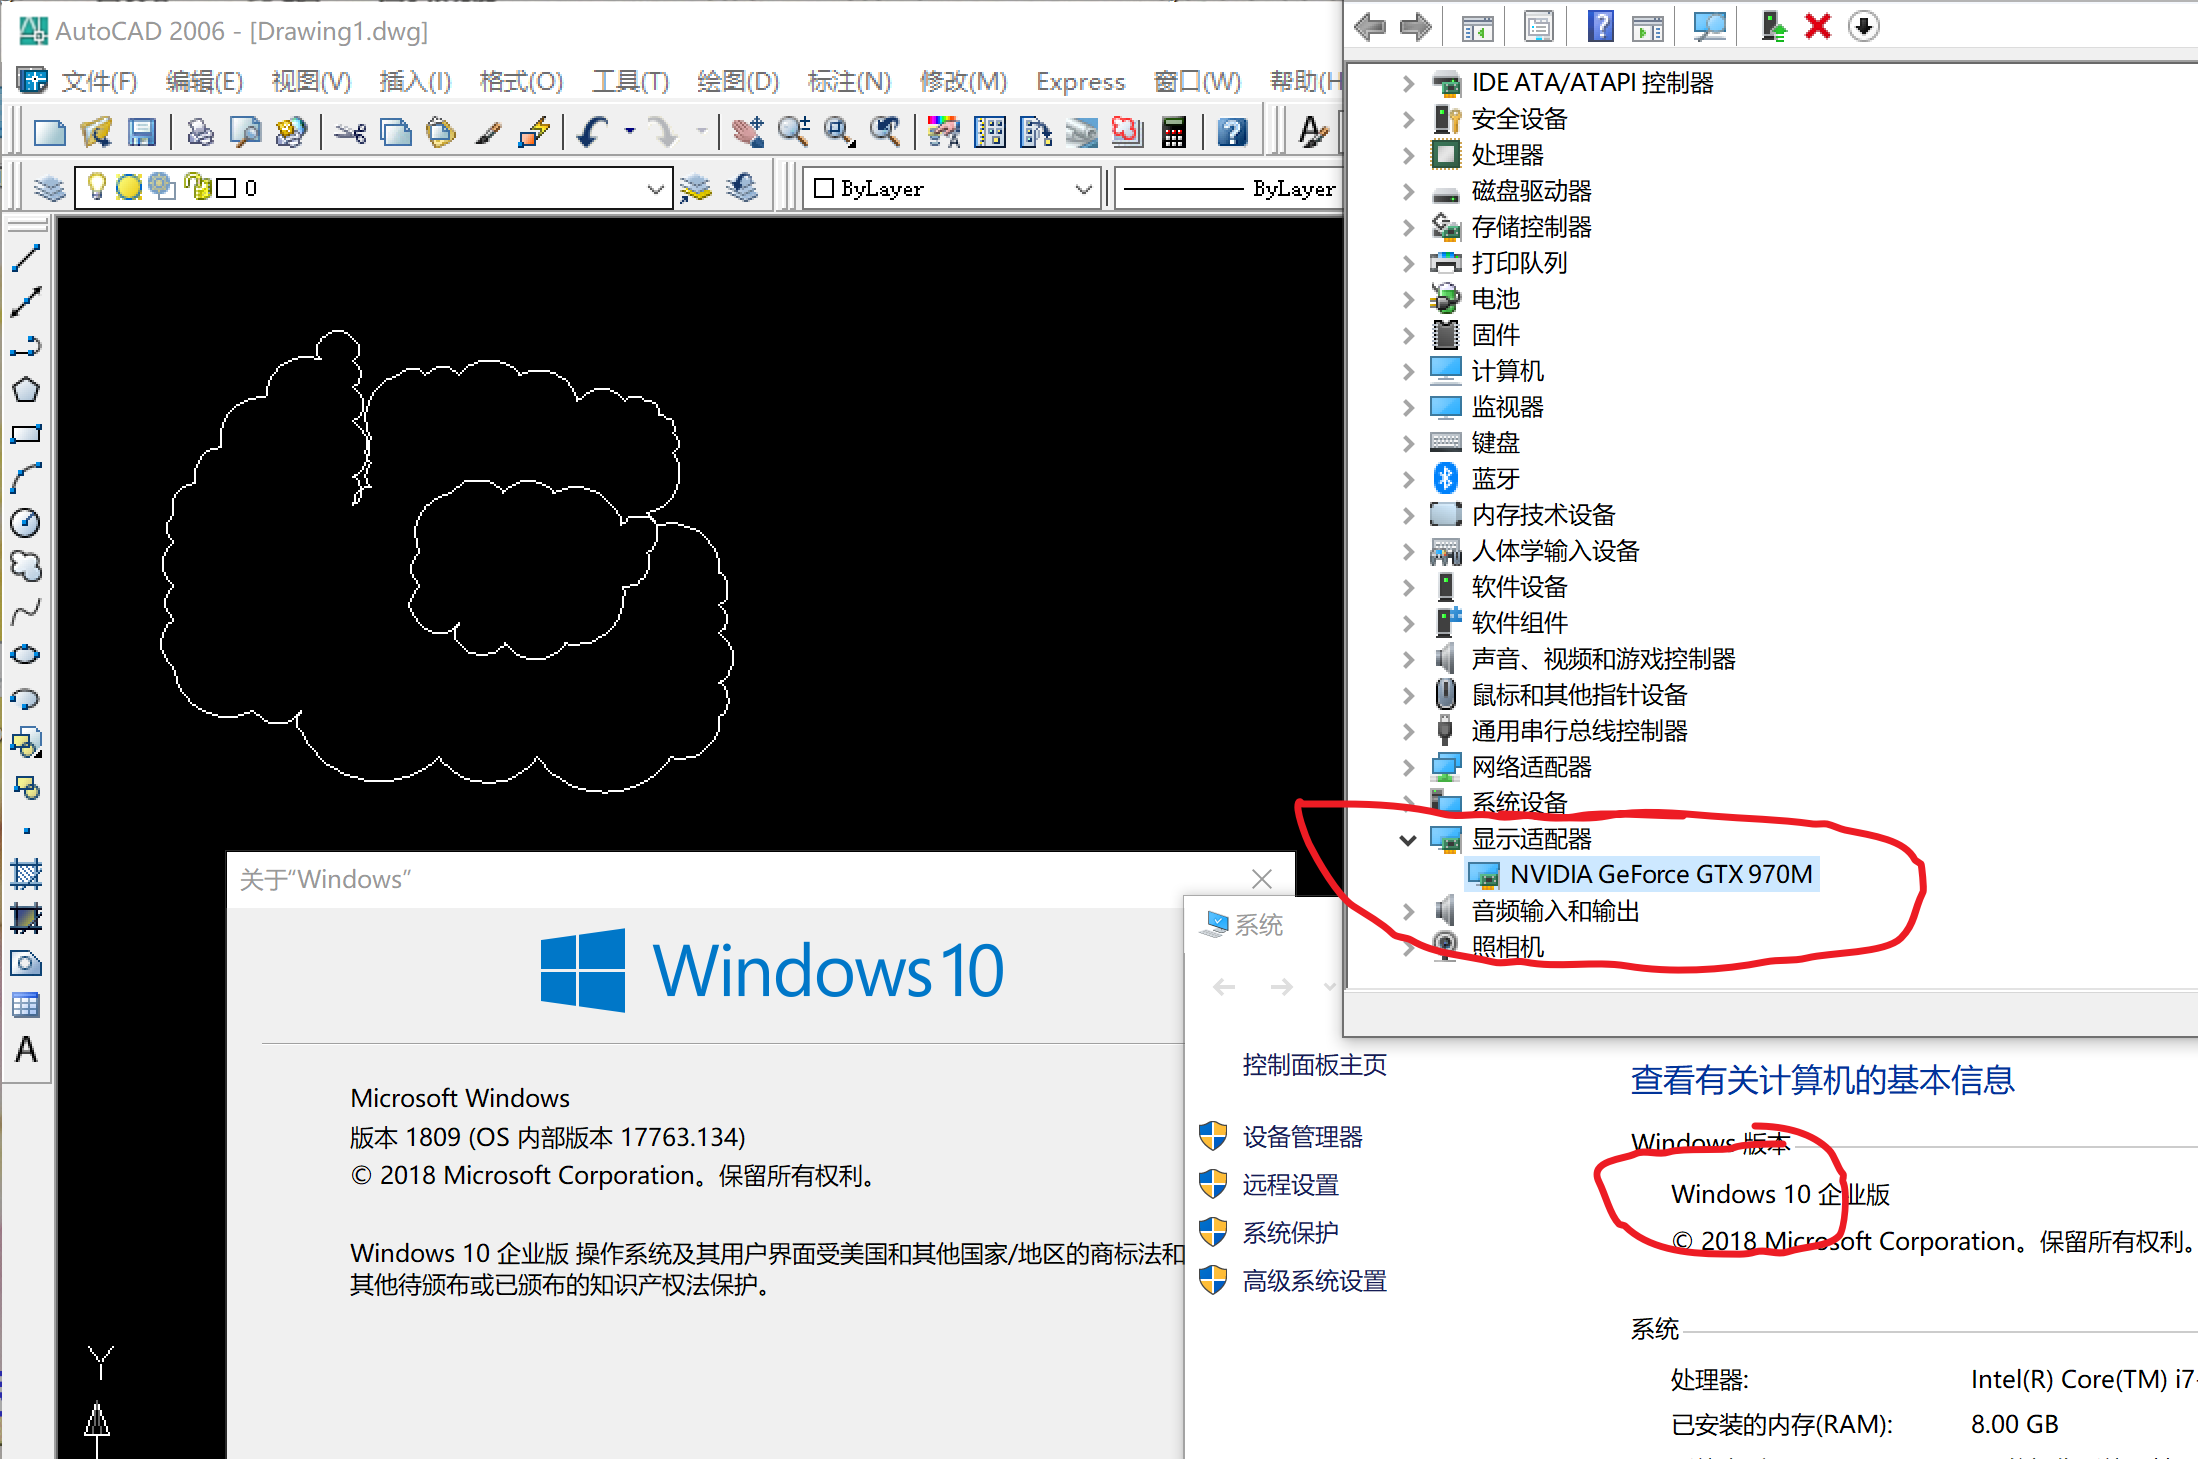This screenshot has width=2198, height=1459.
Task: Open the Express menu
Action: (1080, 81)
